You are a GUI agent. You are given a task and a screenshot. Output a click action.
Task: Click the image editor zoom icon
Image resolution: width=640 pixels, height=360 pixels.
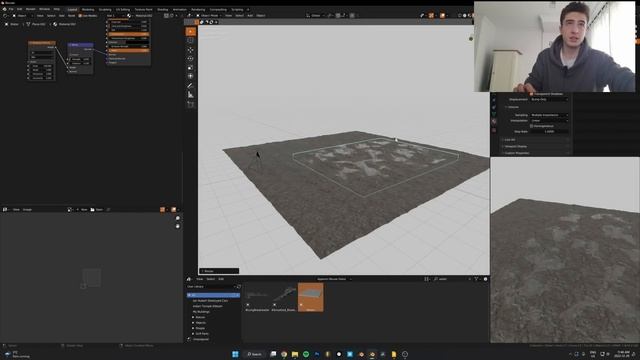pos(178,218)
